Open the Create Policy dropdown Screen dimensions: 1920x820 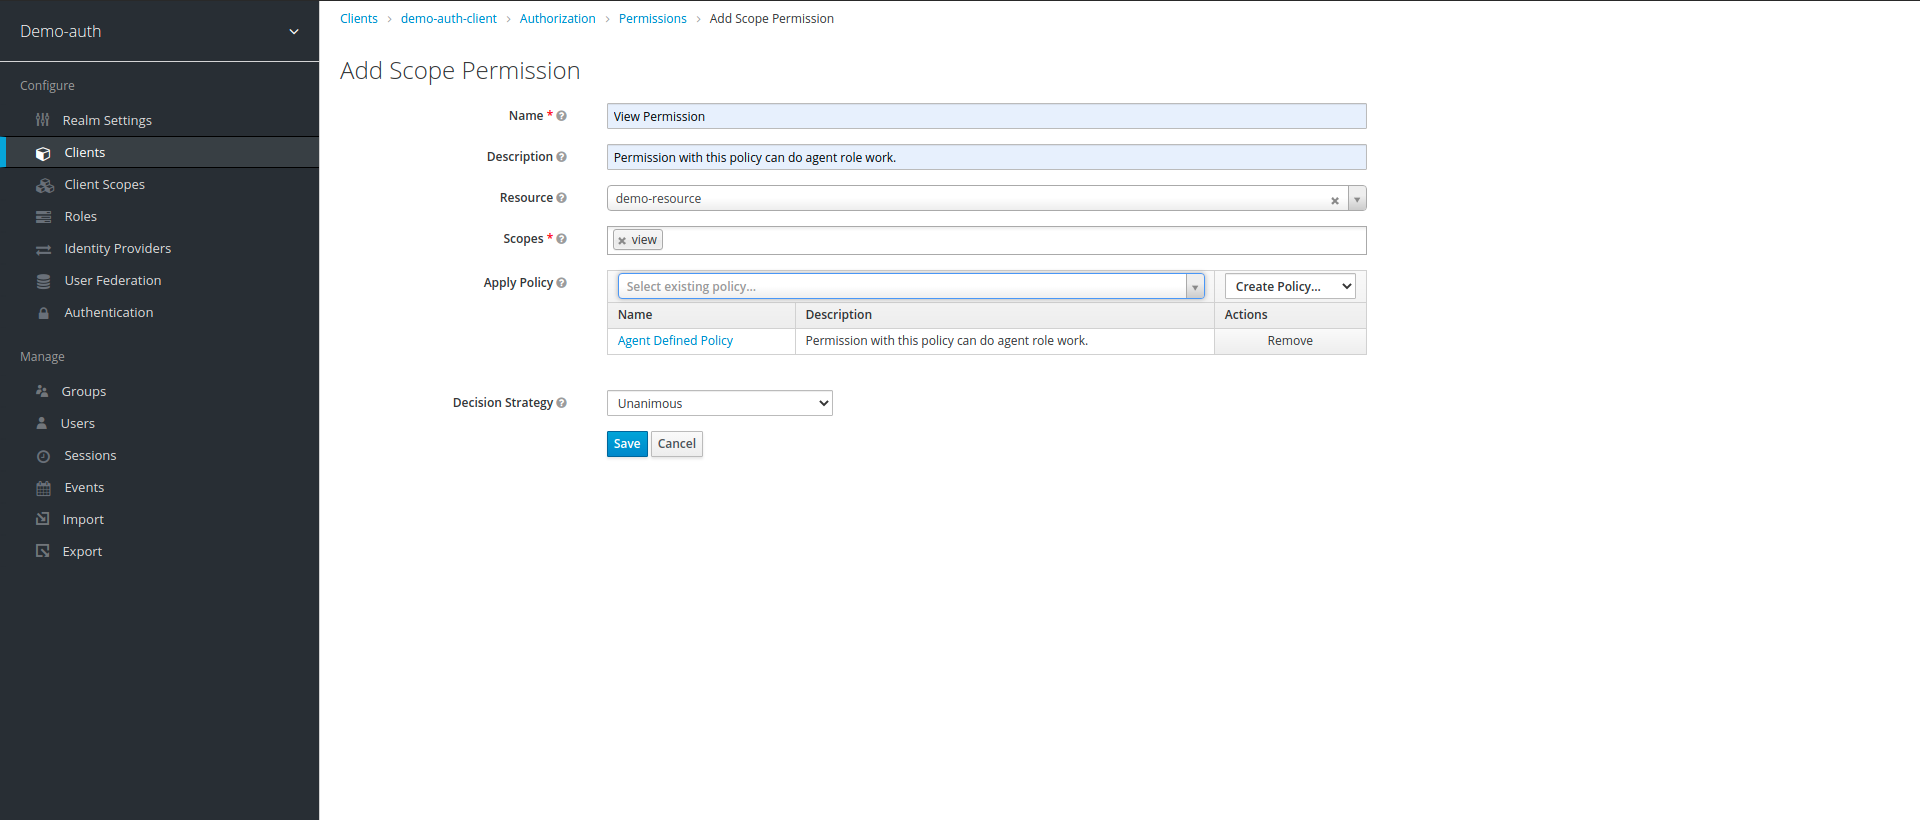pos(1289,286)
